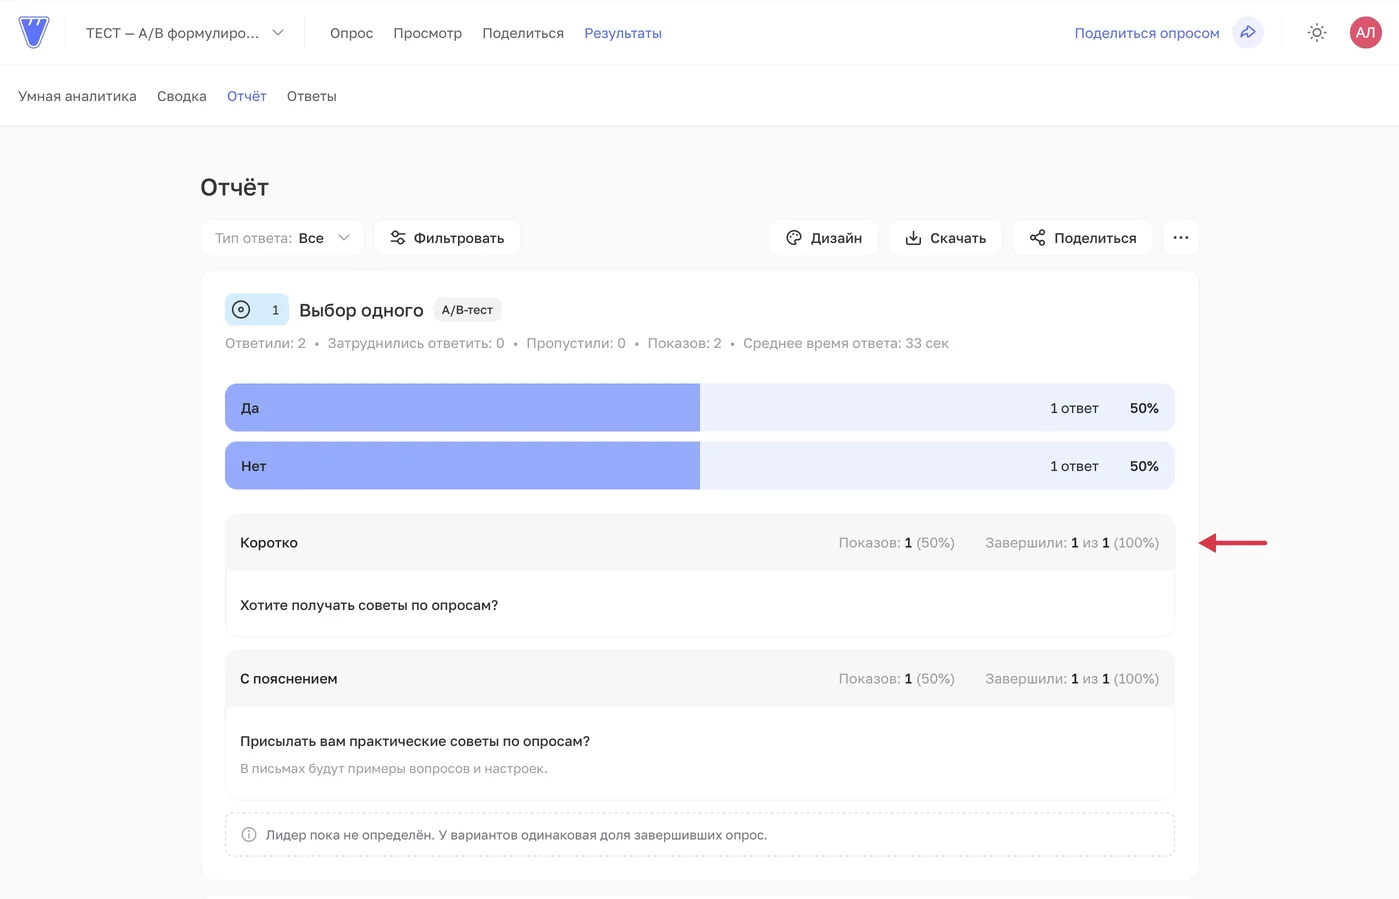Image resolution: width=1399 pixels, height=899 pixels.
Task: Open the АЛ user avatar menu
Action: (1365, 32)
